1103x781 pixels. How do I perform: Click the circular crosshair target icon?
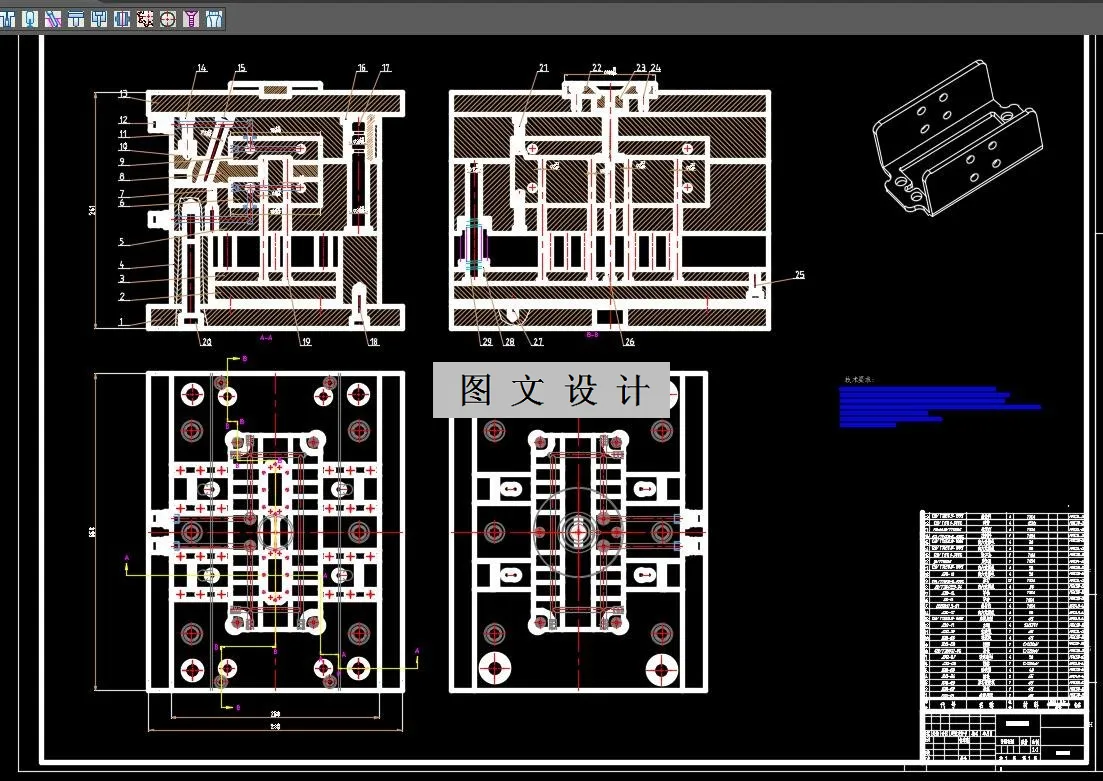click(x=167, y=19)
